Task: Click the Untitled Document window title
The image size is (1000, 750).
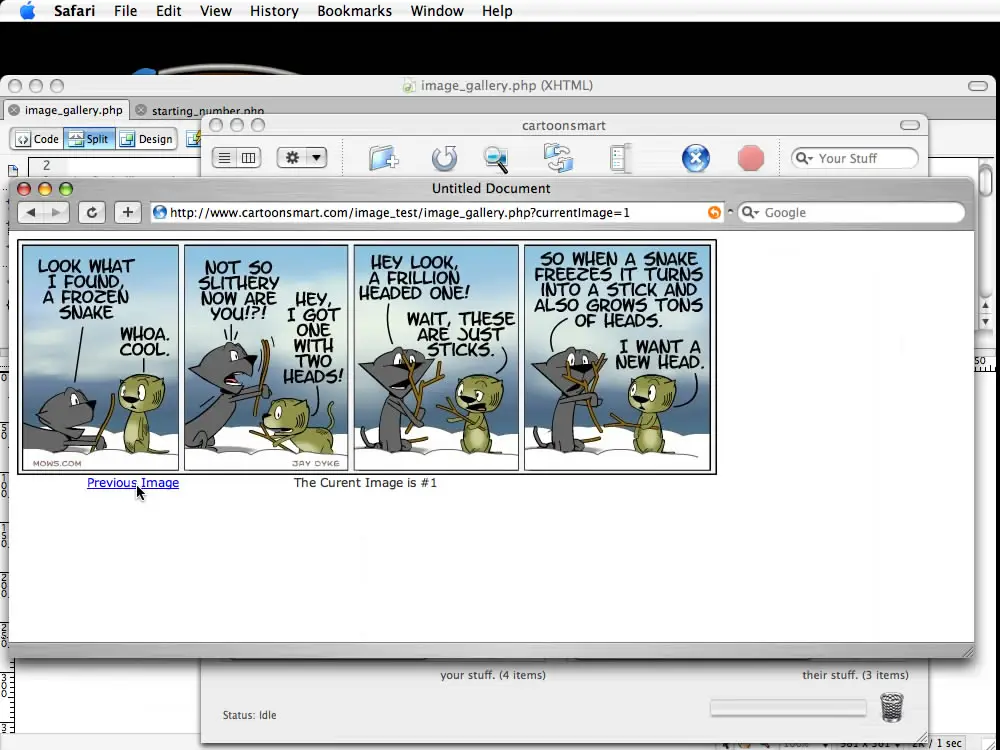Action: (491, 189)
